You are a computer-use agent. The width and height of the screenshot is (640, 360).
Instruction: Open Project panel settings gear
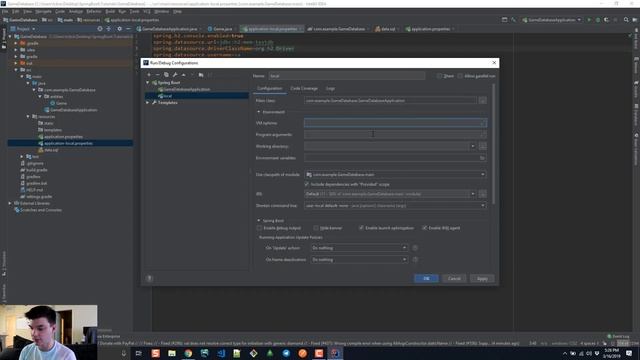point(119,29)
